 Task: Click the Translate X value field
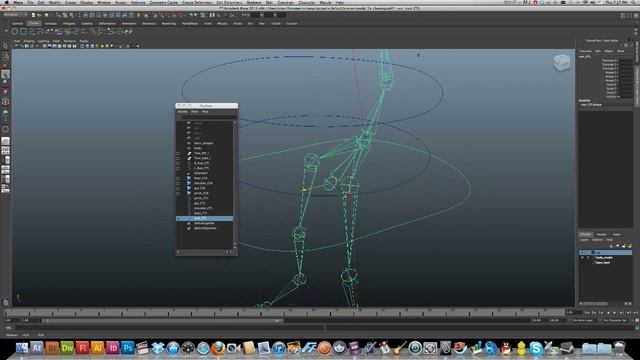pos(626,60)
